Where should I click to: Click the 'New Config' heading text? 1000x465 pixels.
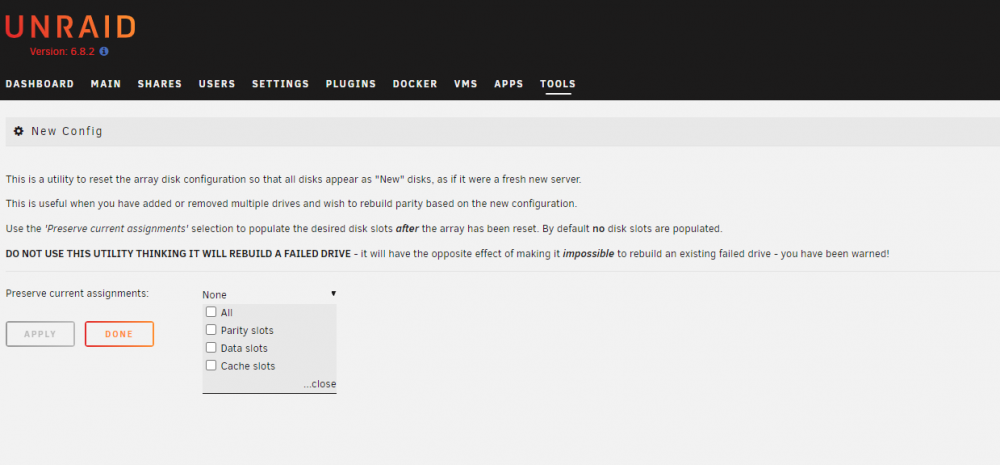pos(67,131)
